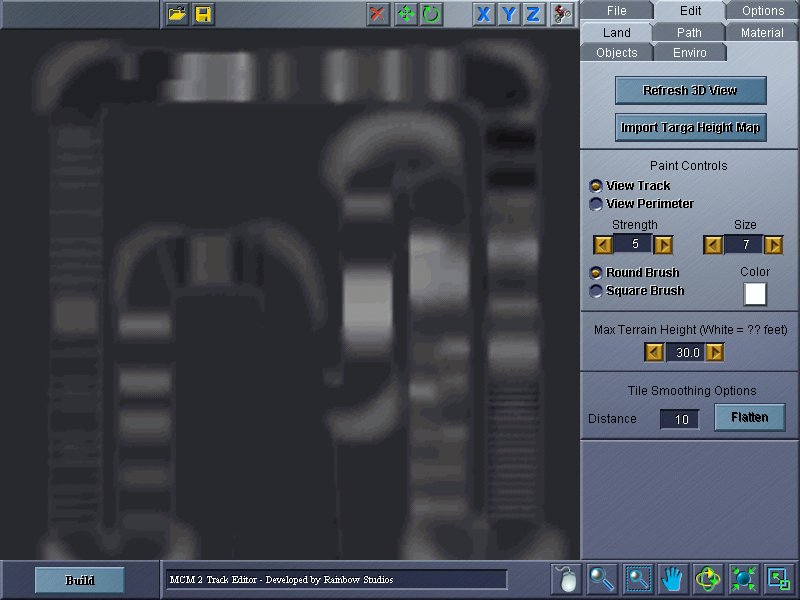Viewport: 800px width, 600px height.
Task: Switch to the Material sub-tab
Action: [762, 32]
